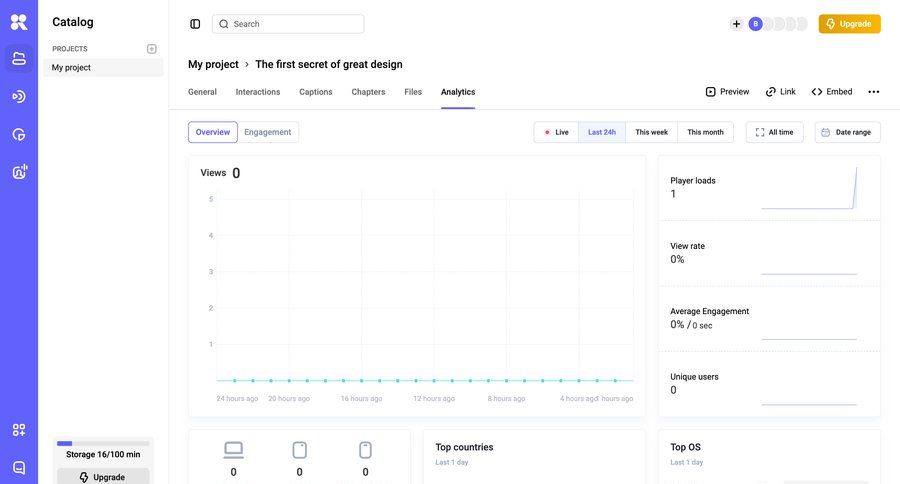The height and width of the screenshot is (484, 900).
Task: Open the B user avatar
Action: (x=755, y=24)
